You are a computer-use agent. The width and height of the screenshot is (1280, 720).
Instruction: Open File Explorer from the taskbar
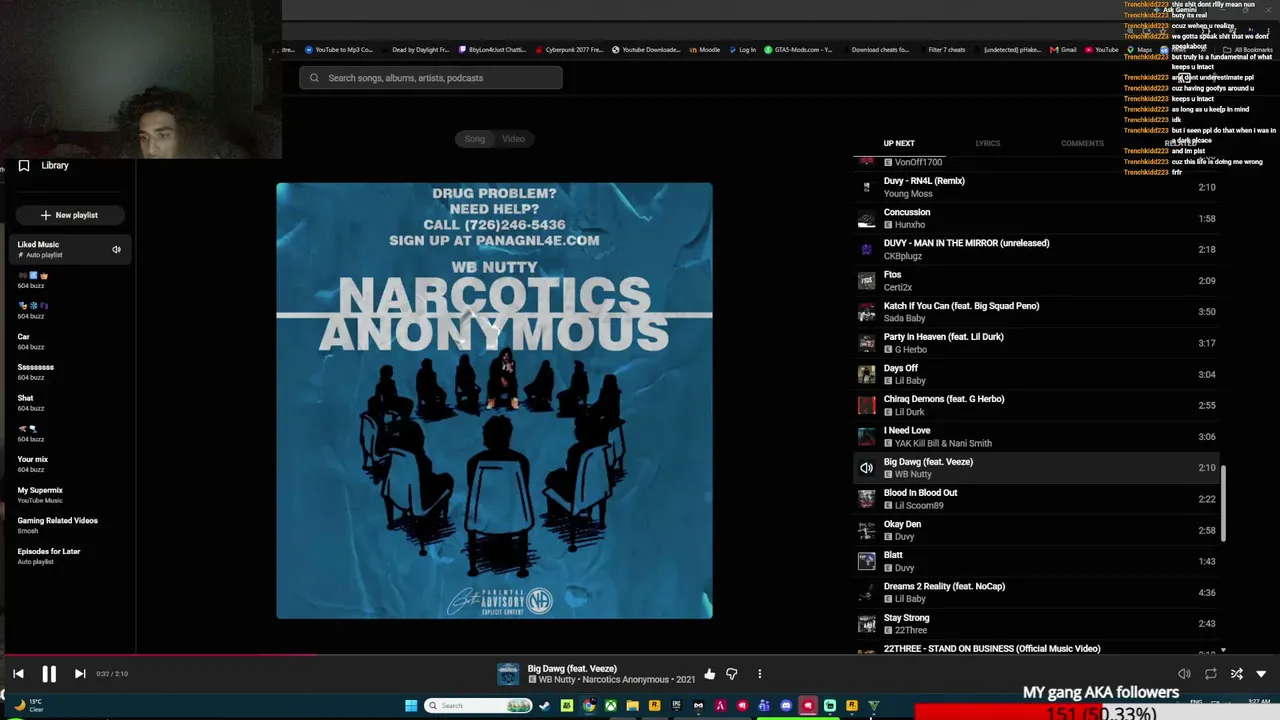coord(632,706)
